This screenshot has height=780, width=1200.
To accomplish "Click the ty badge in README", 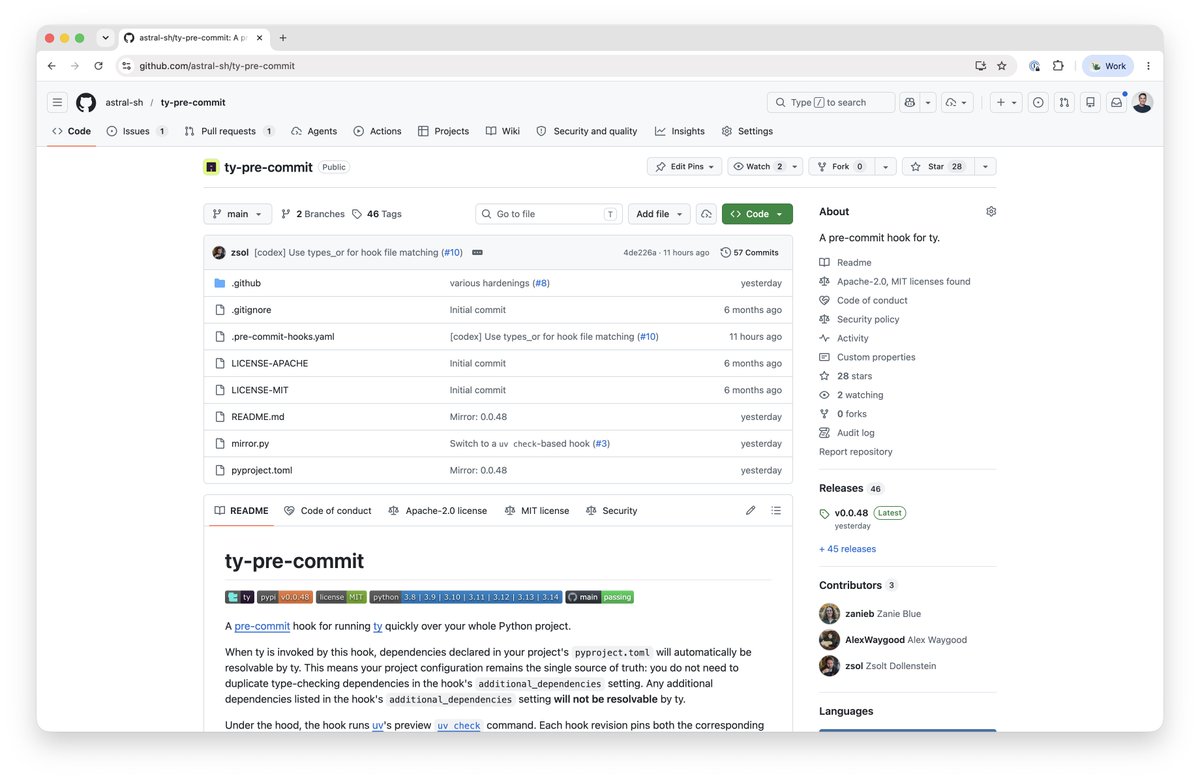I will 239,597.
